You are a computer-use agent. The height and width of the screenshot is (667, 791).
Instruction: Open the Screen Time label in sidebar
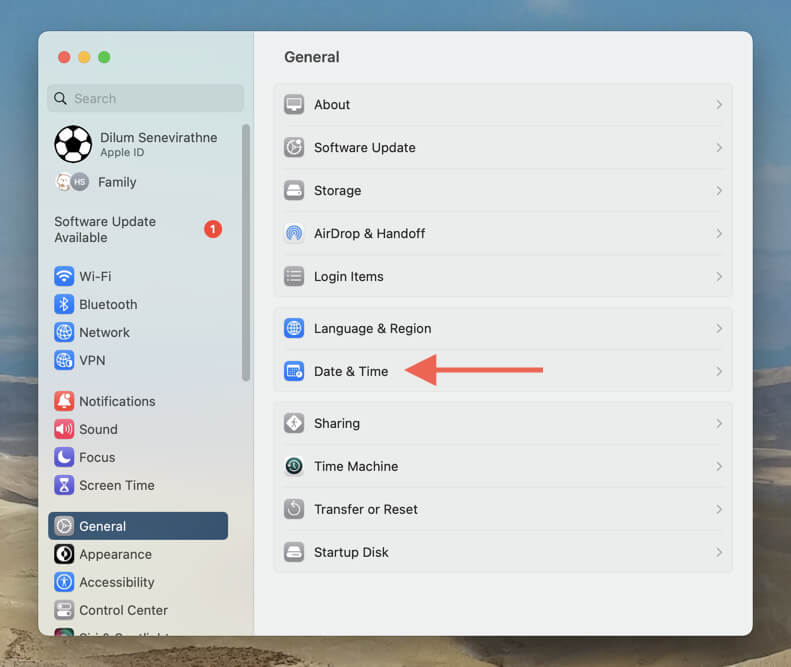(117, 485)
